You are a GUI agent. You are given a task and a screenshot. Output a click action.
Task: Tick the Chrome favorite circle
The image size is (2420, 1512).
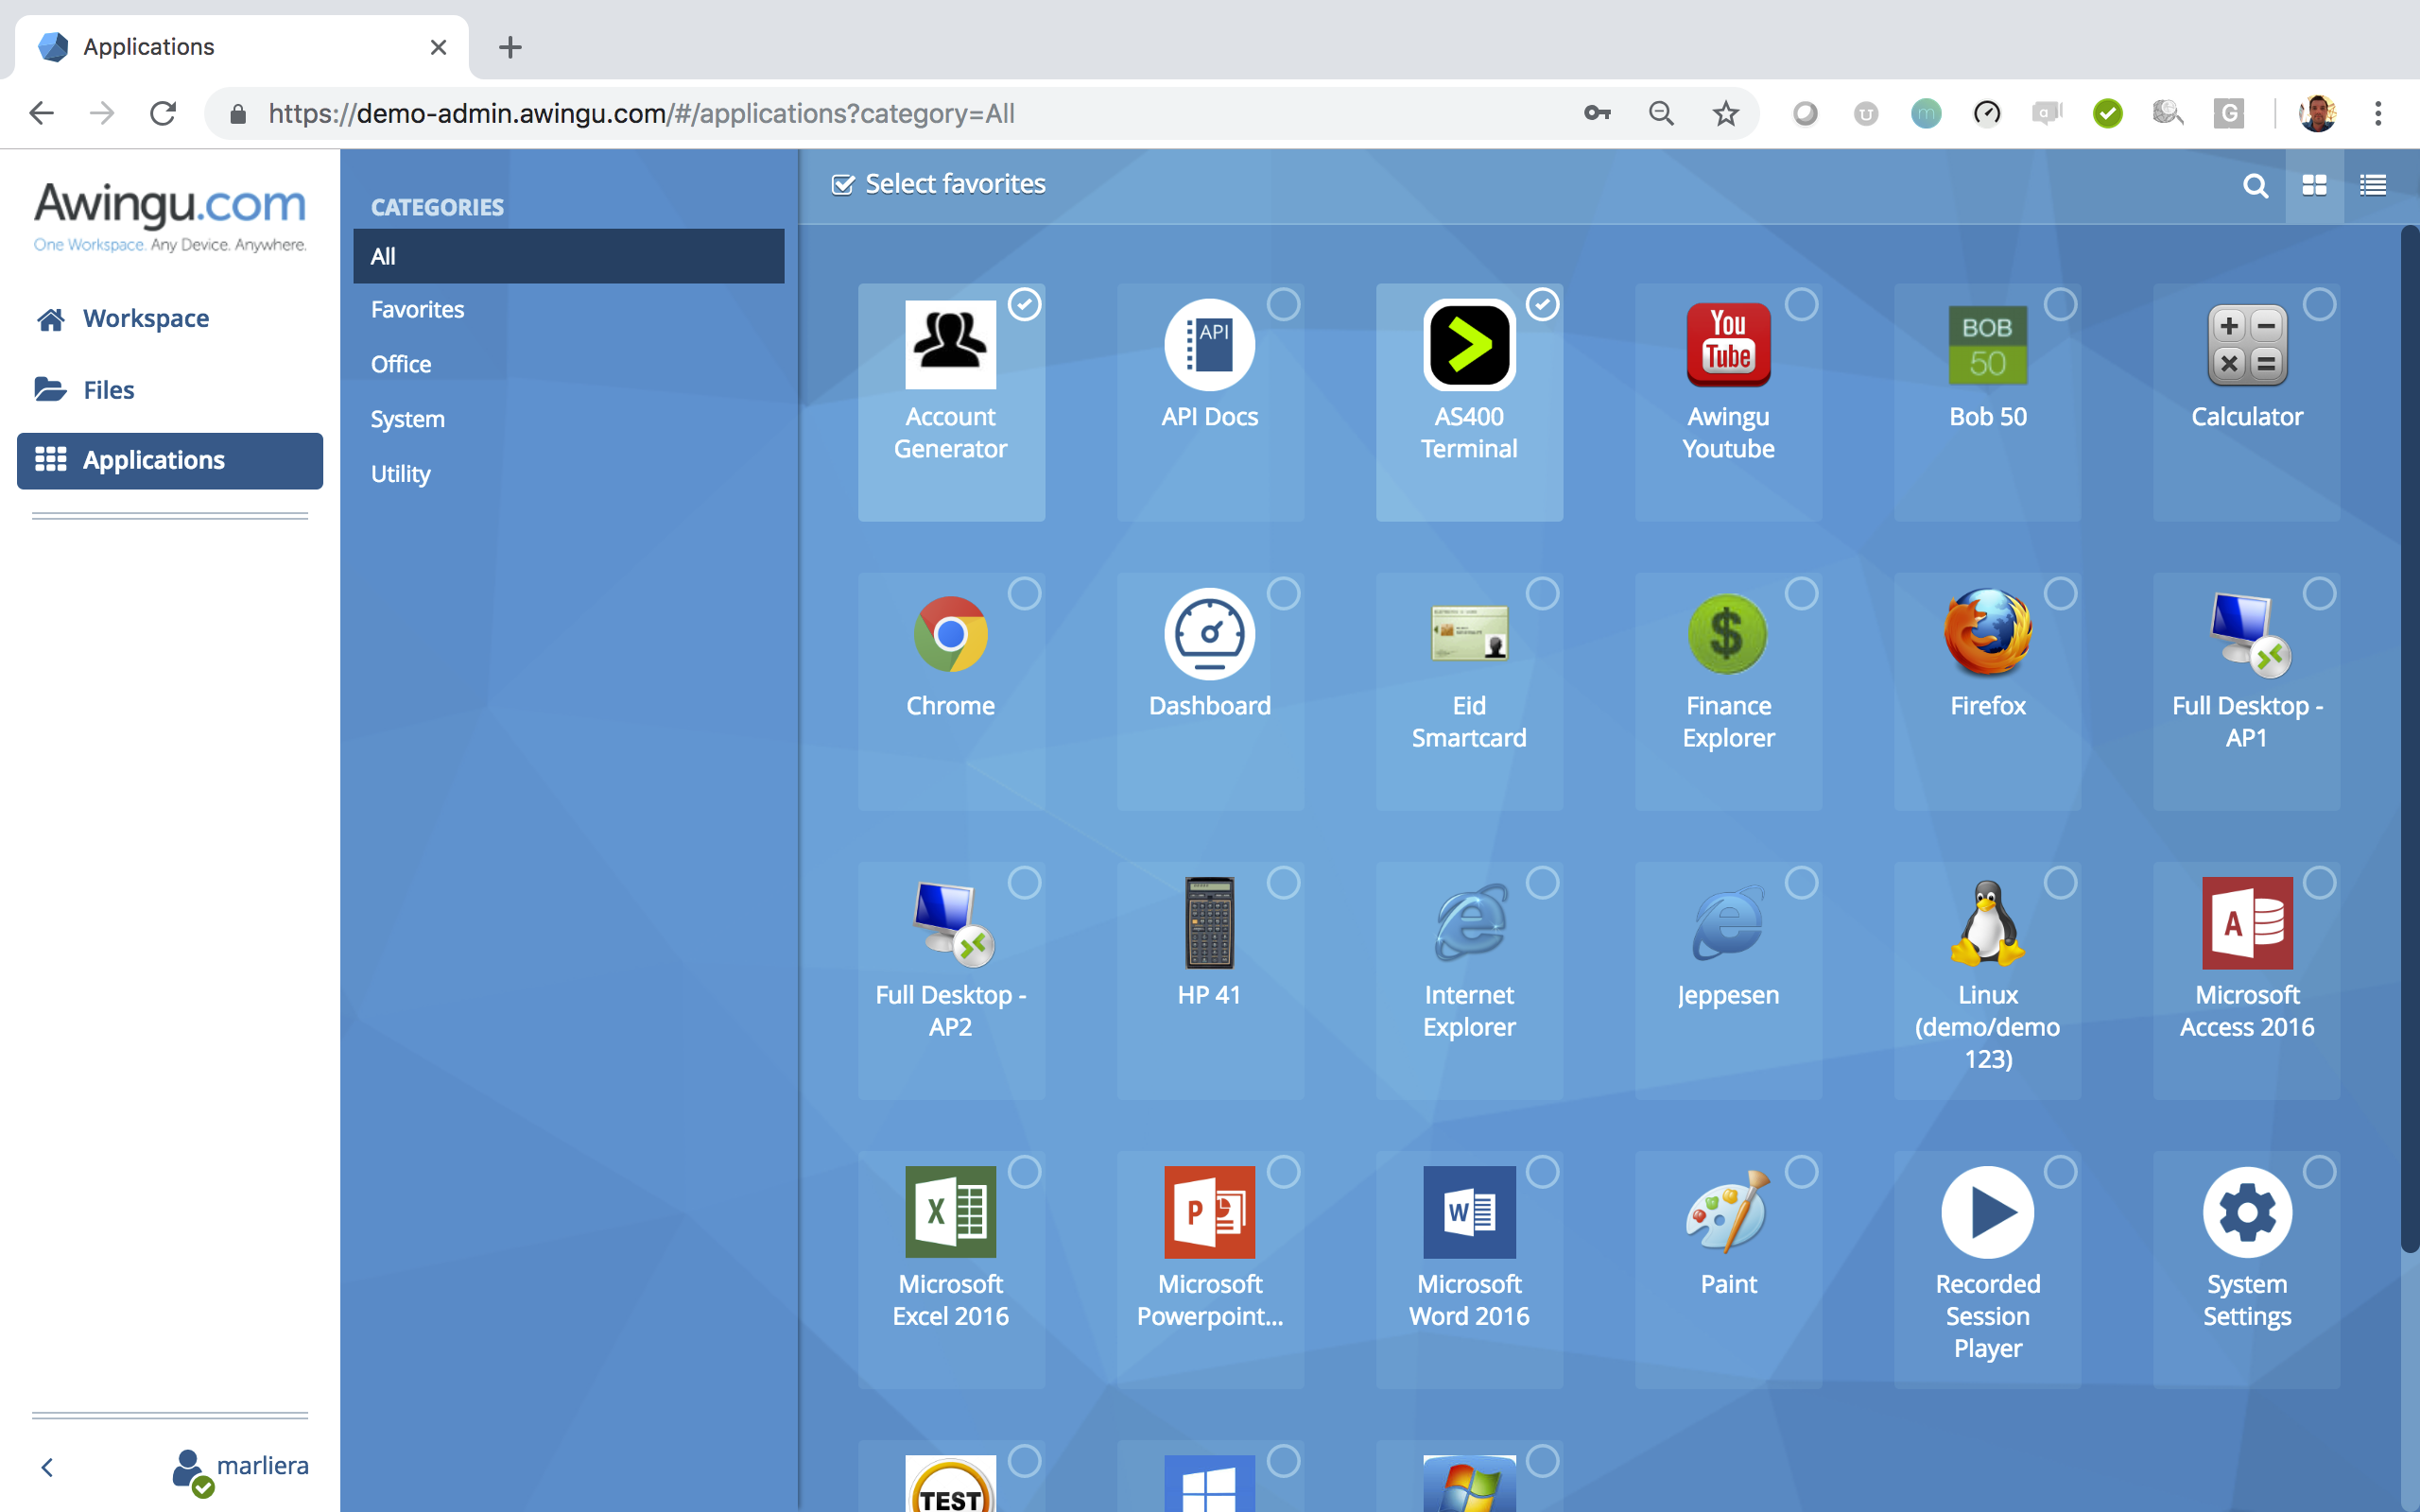click(1024, 593)
